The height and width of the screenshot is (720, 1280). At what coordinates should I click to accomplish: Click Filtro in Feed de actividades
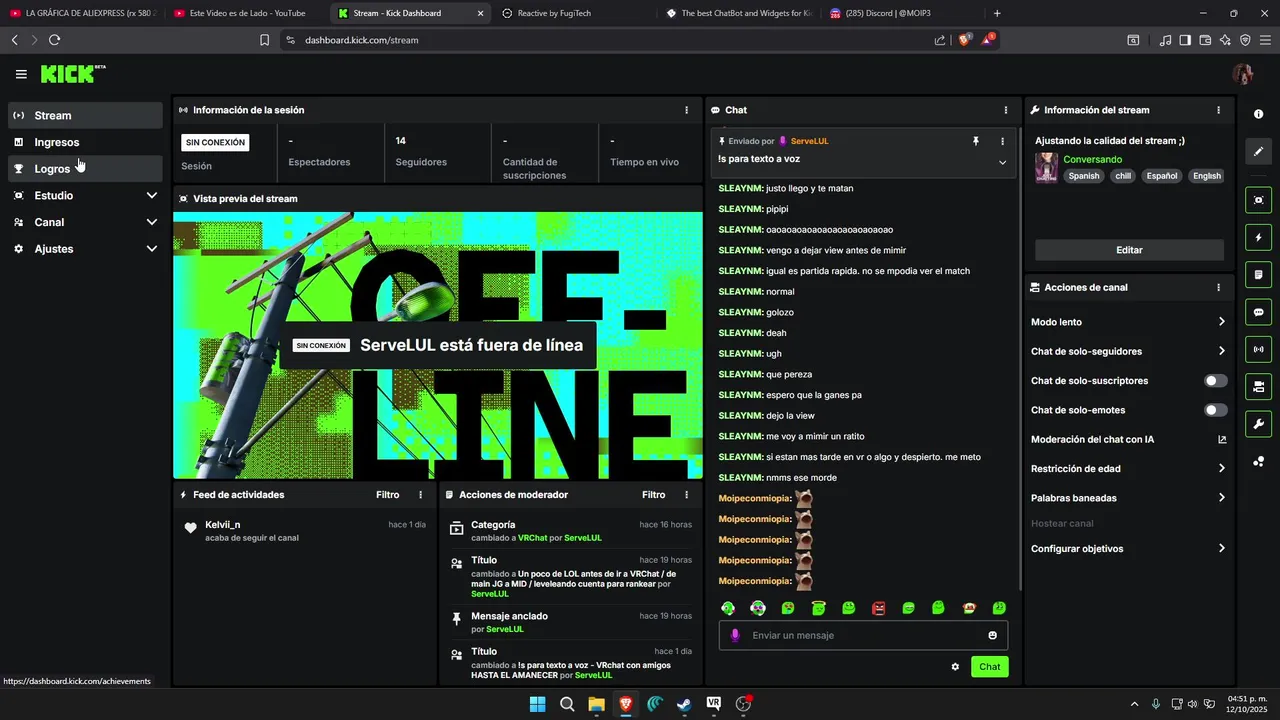pos(387,495)
